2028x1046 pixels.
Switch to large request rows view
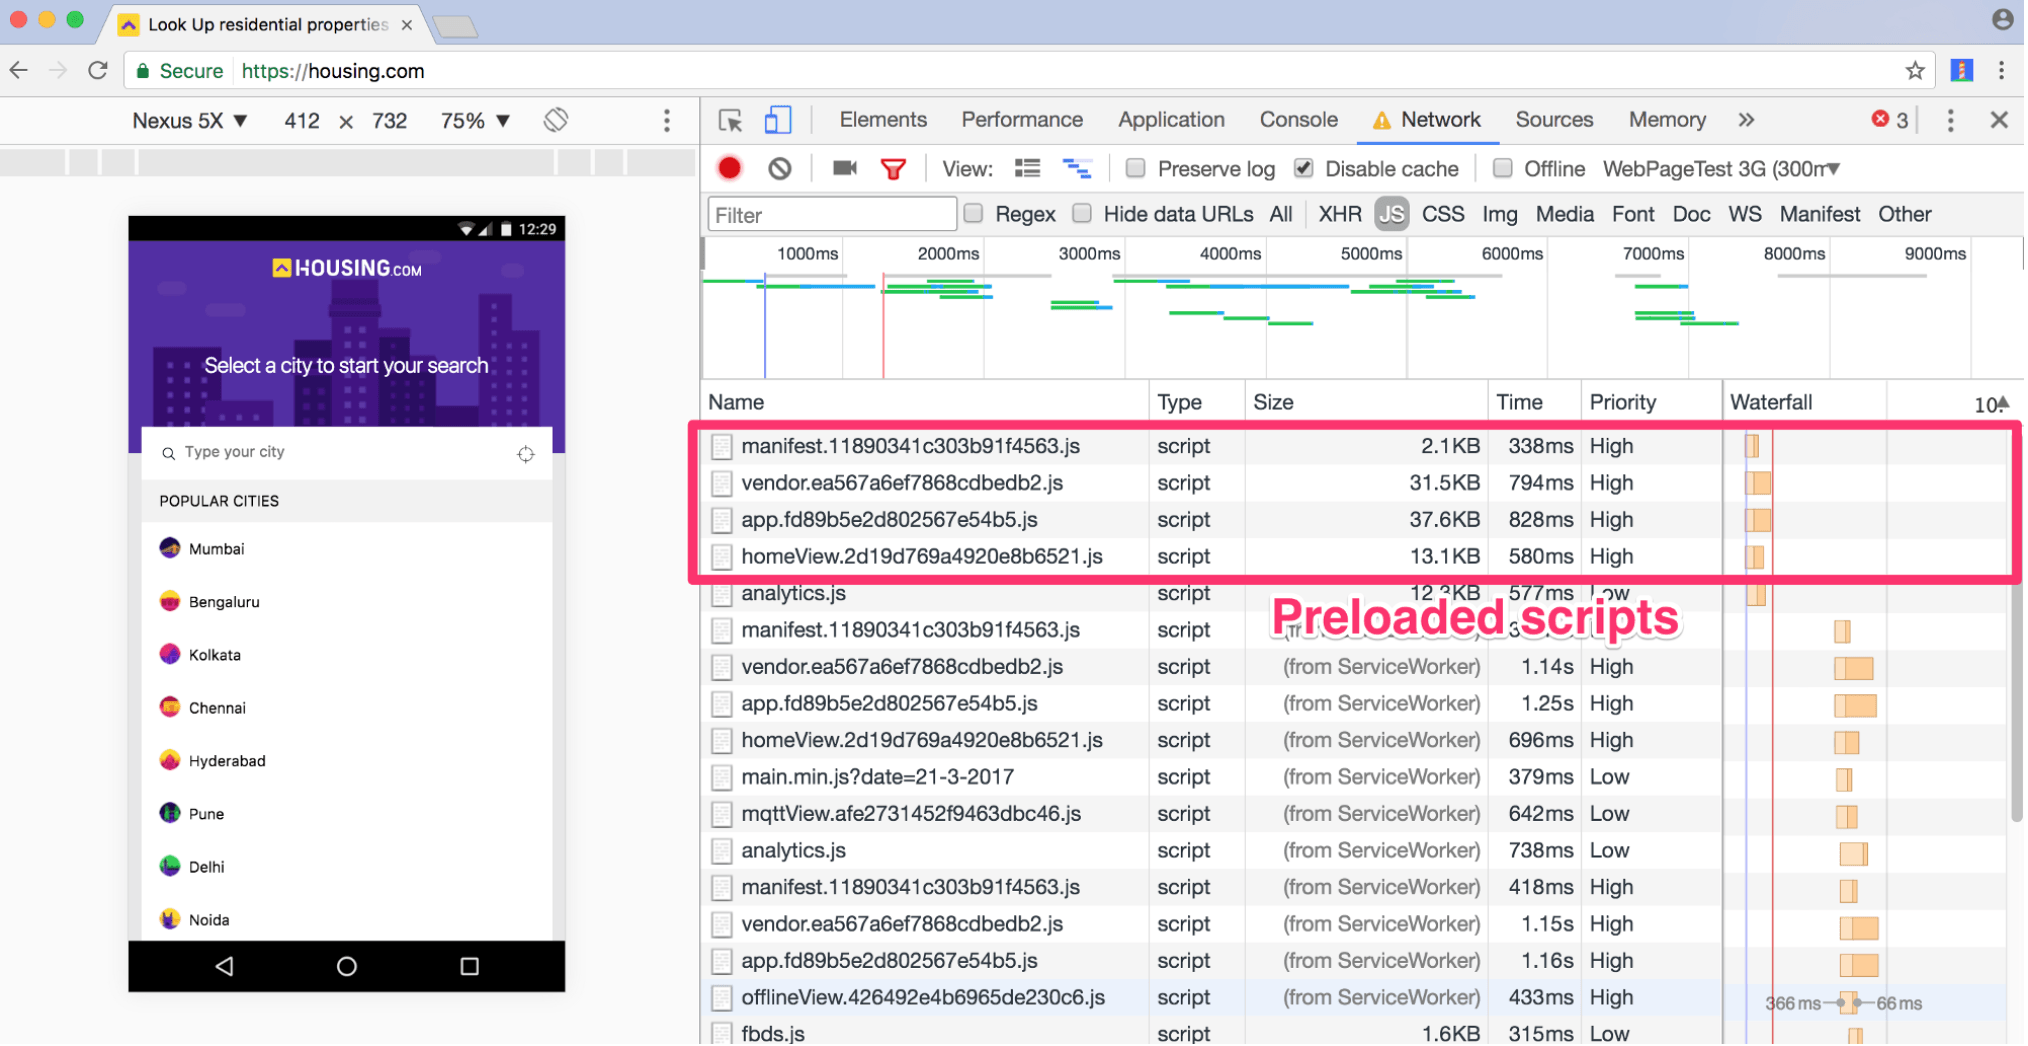[x=1028, y=169]
